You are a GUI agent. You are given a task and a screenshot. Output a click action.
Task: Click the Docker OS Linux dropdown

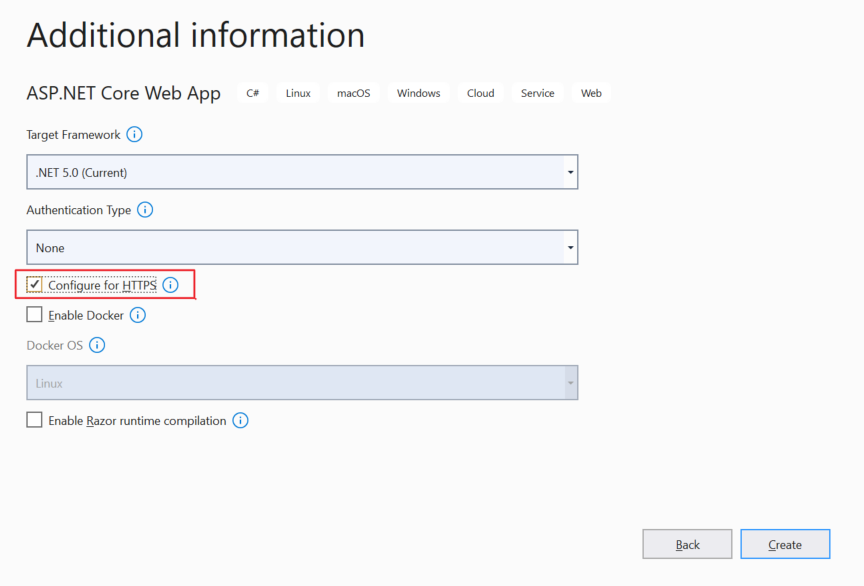point(302,383)
